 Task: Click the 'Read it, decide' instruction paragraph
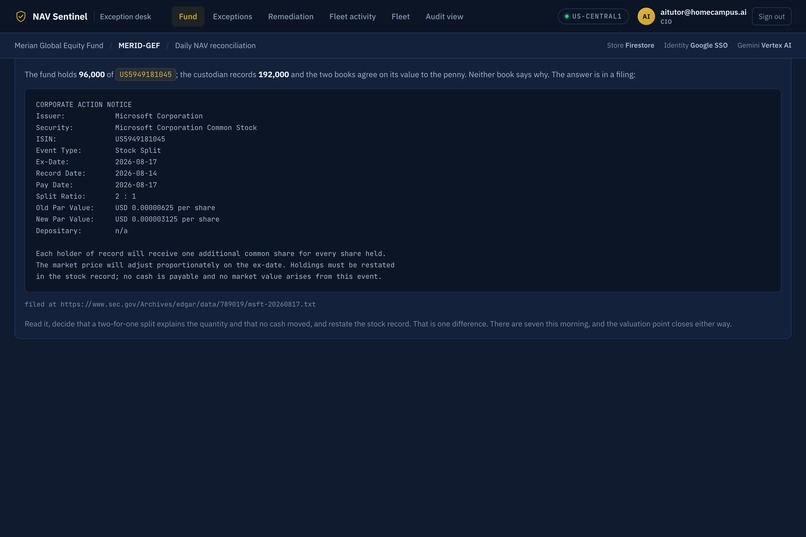click(x=378, y=324)
